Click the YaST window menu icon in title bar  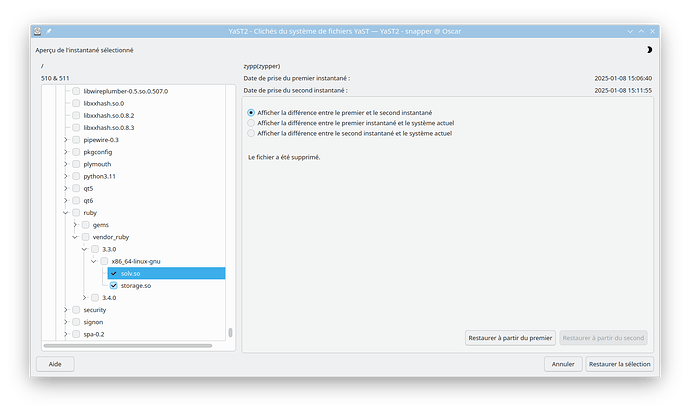click(37, 31)
